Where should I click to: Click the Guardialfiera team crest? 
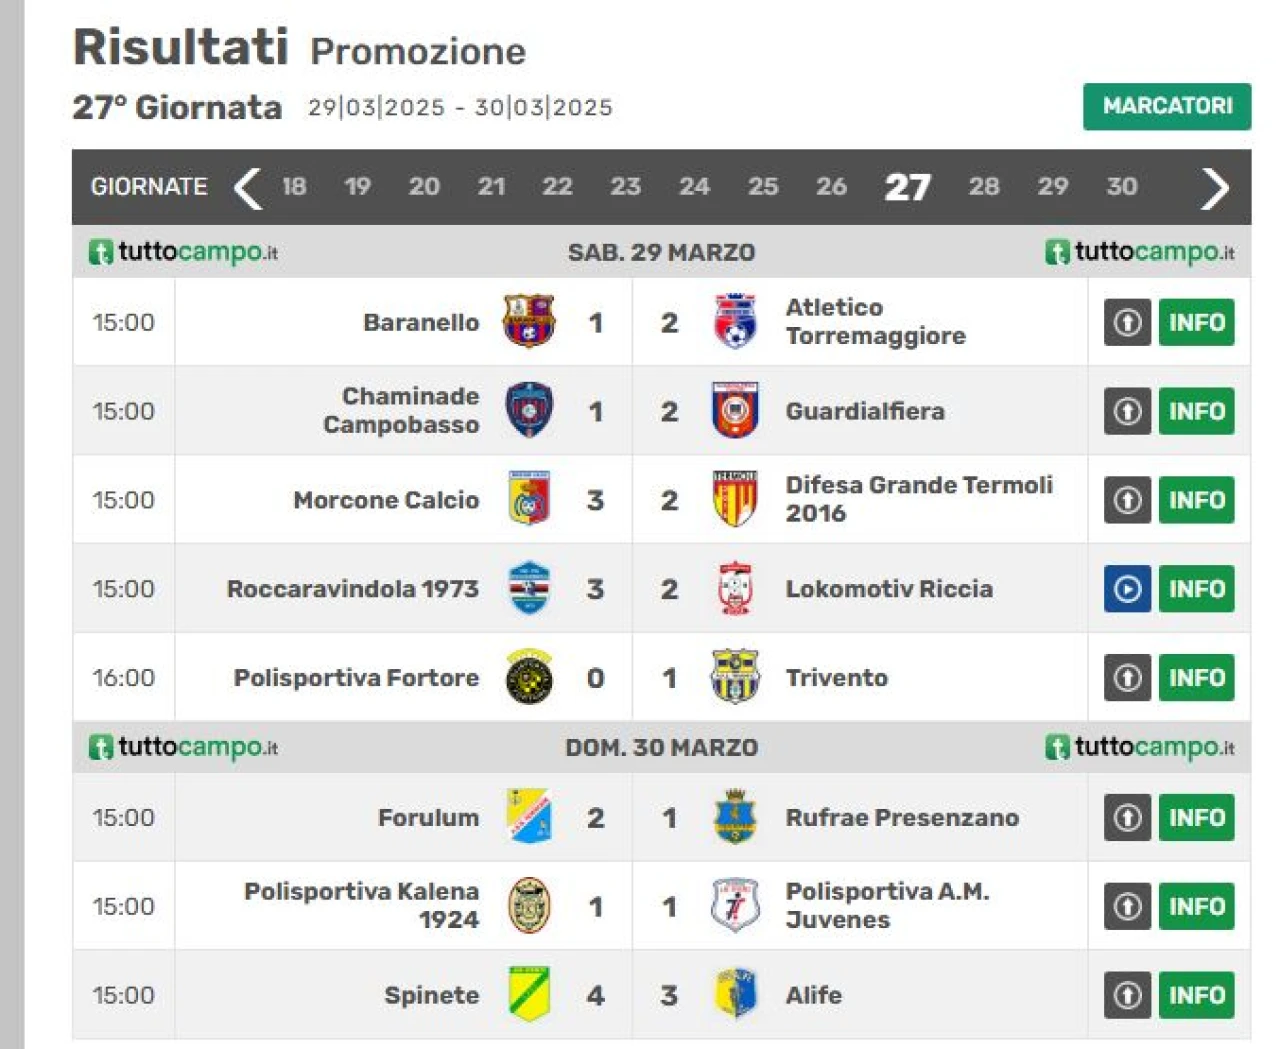(x=735, y=410)
